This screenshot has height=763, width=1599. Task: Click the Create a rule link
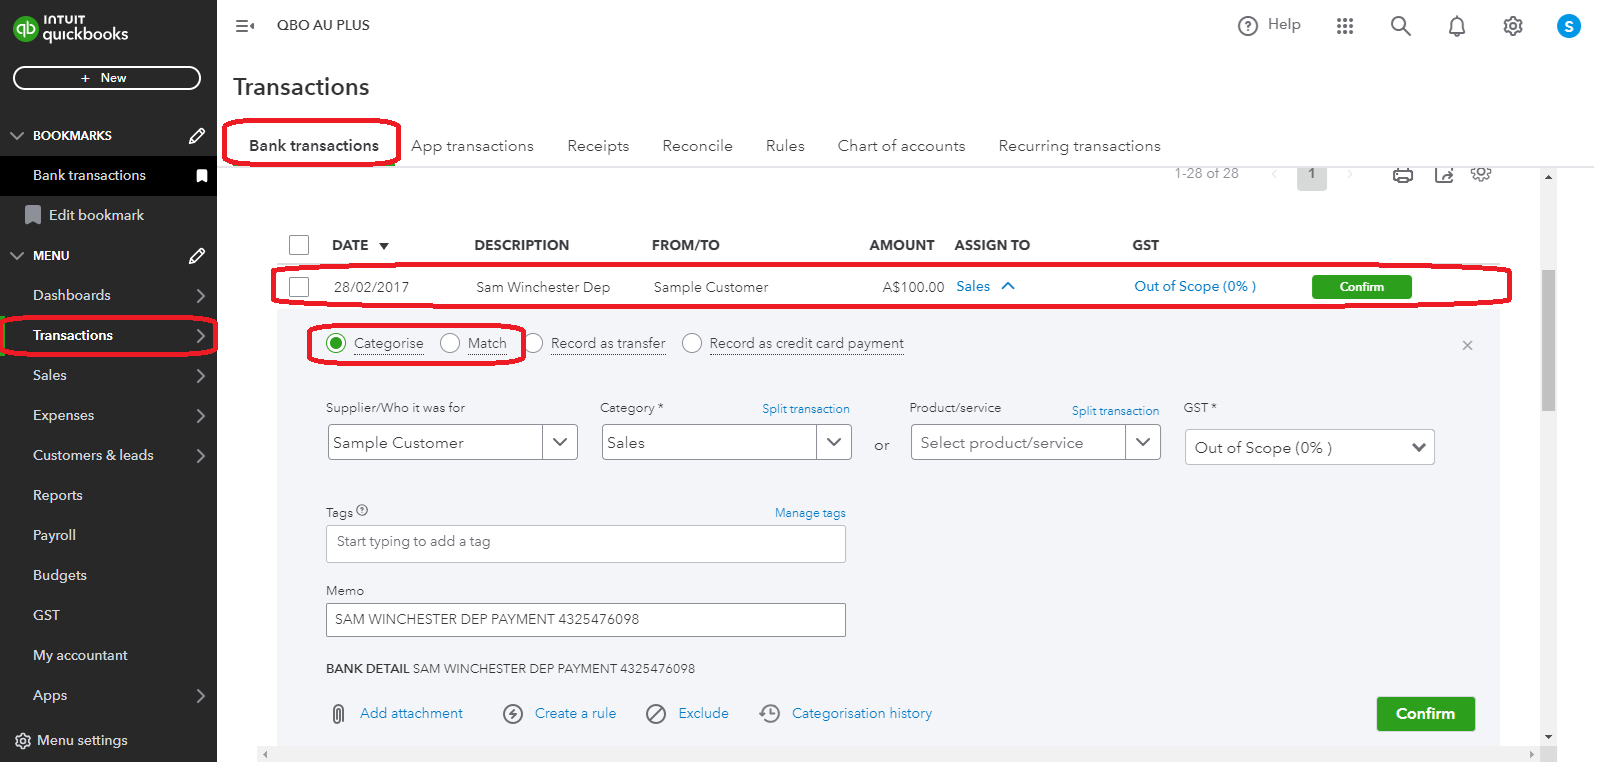point(574,714)
